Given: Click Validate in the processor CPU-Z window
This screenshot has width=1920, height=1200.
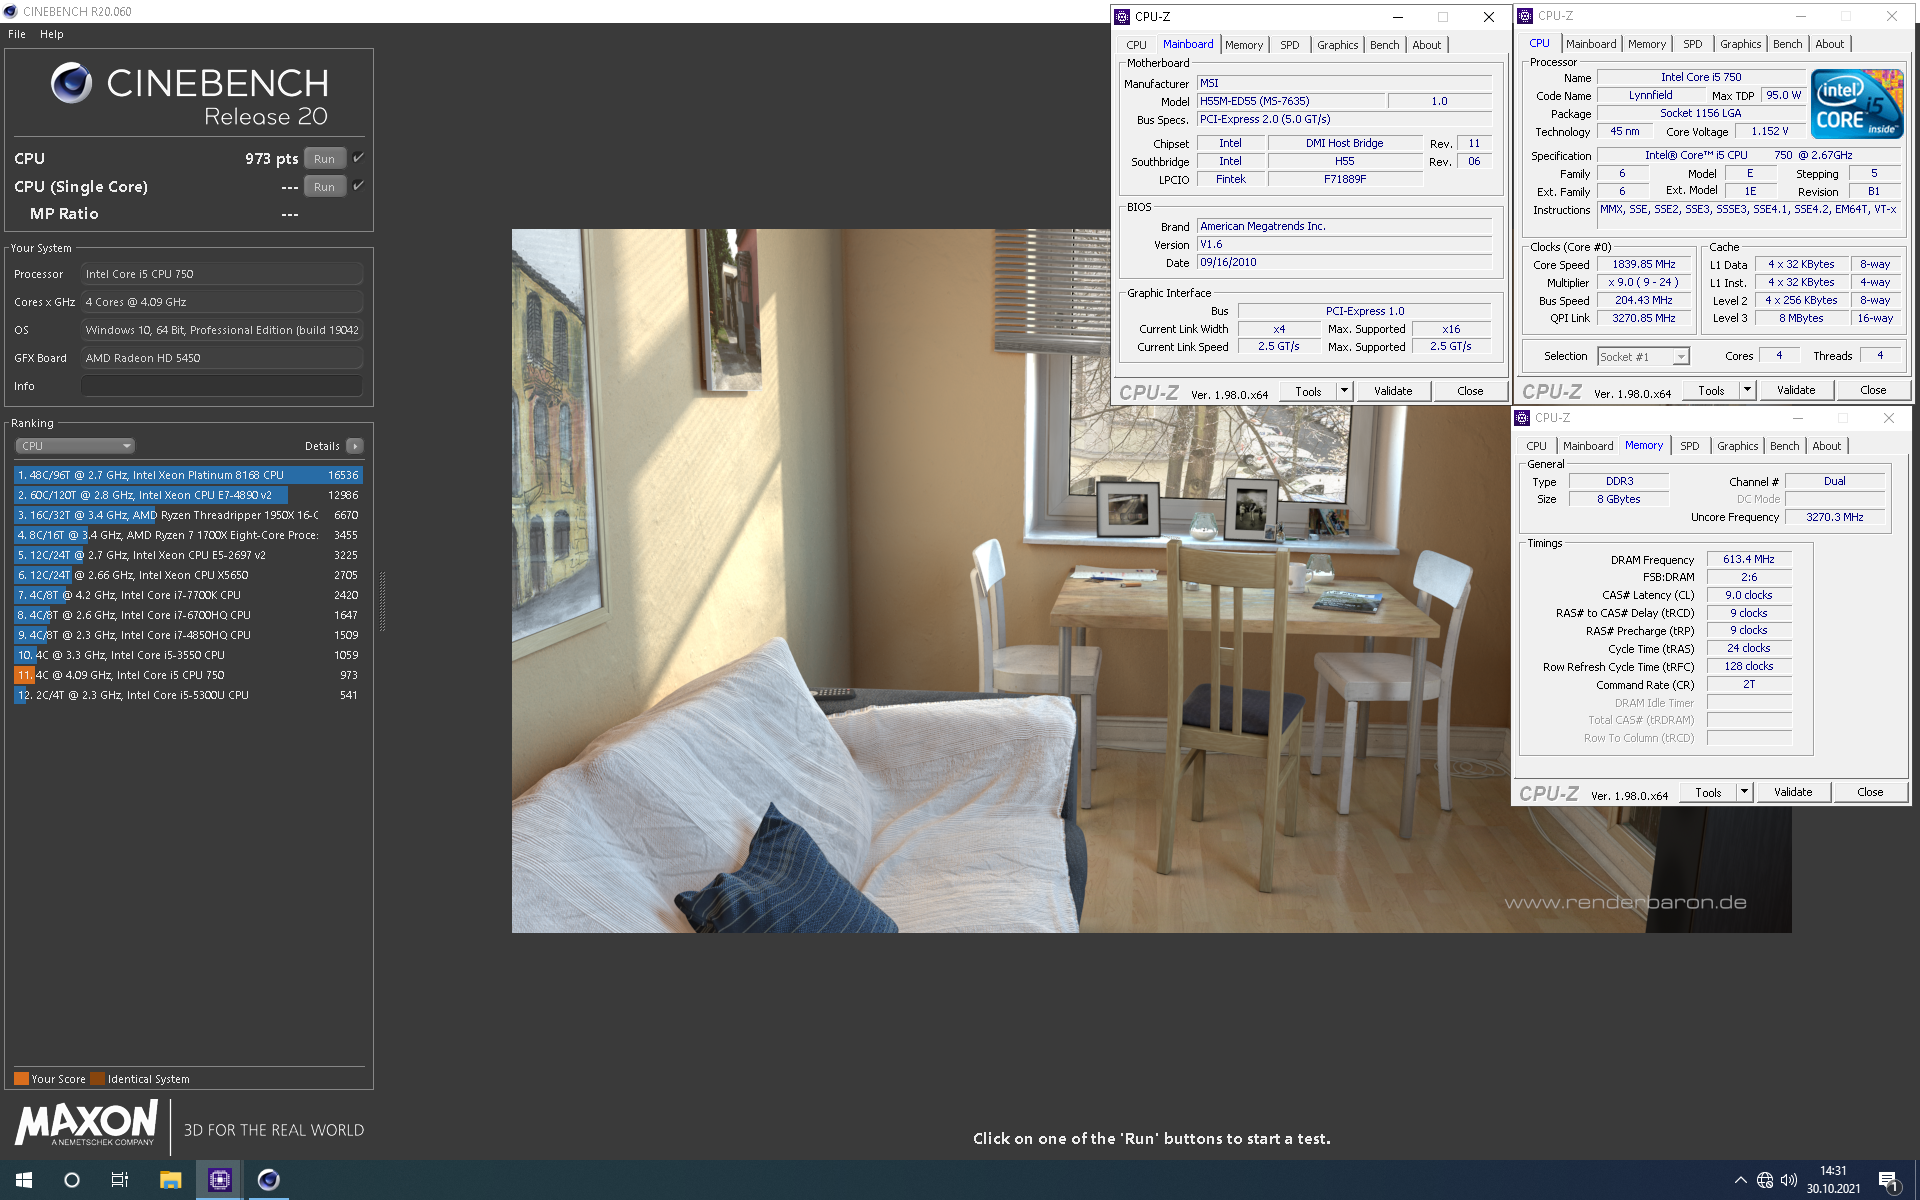Looking at the screenshot, I should (1795, 390).
